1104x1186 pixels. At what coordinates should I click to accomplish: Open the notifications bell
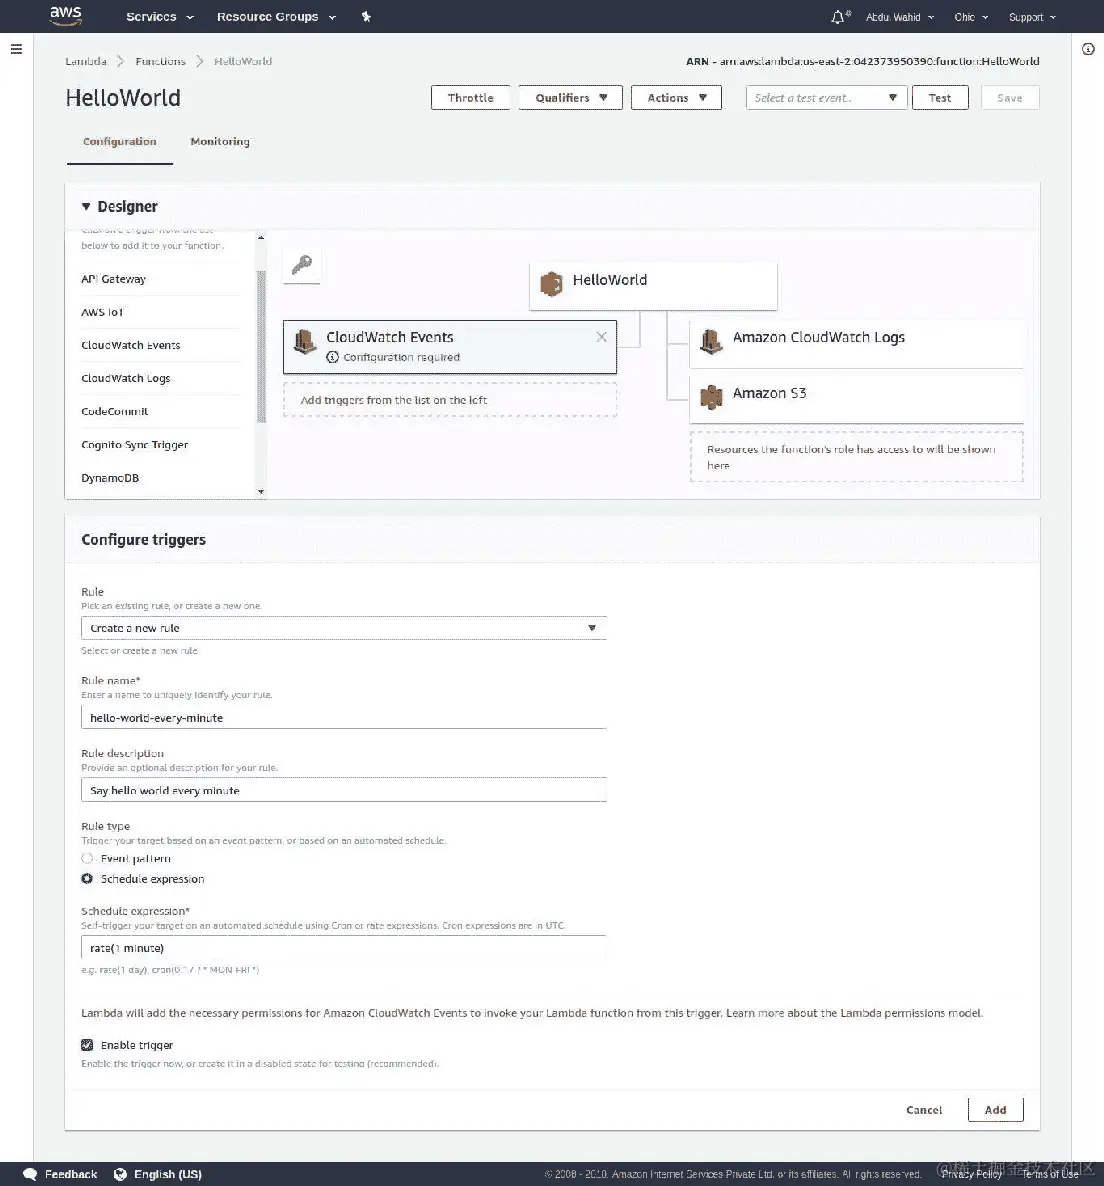coord(839,17)
